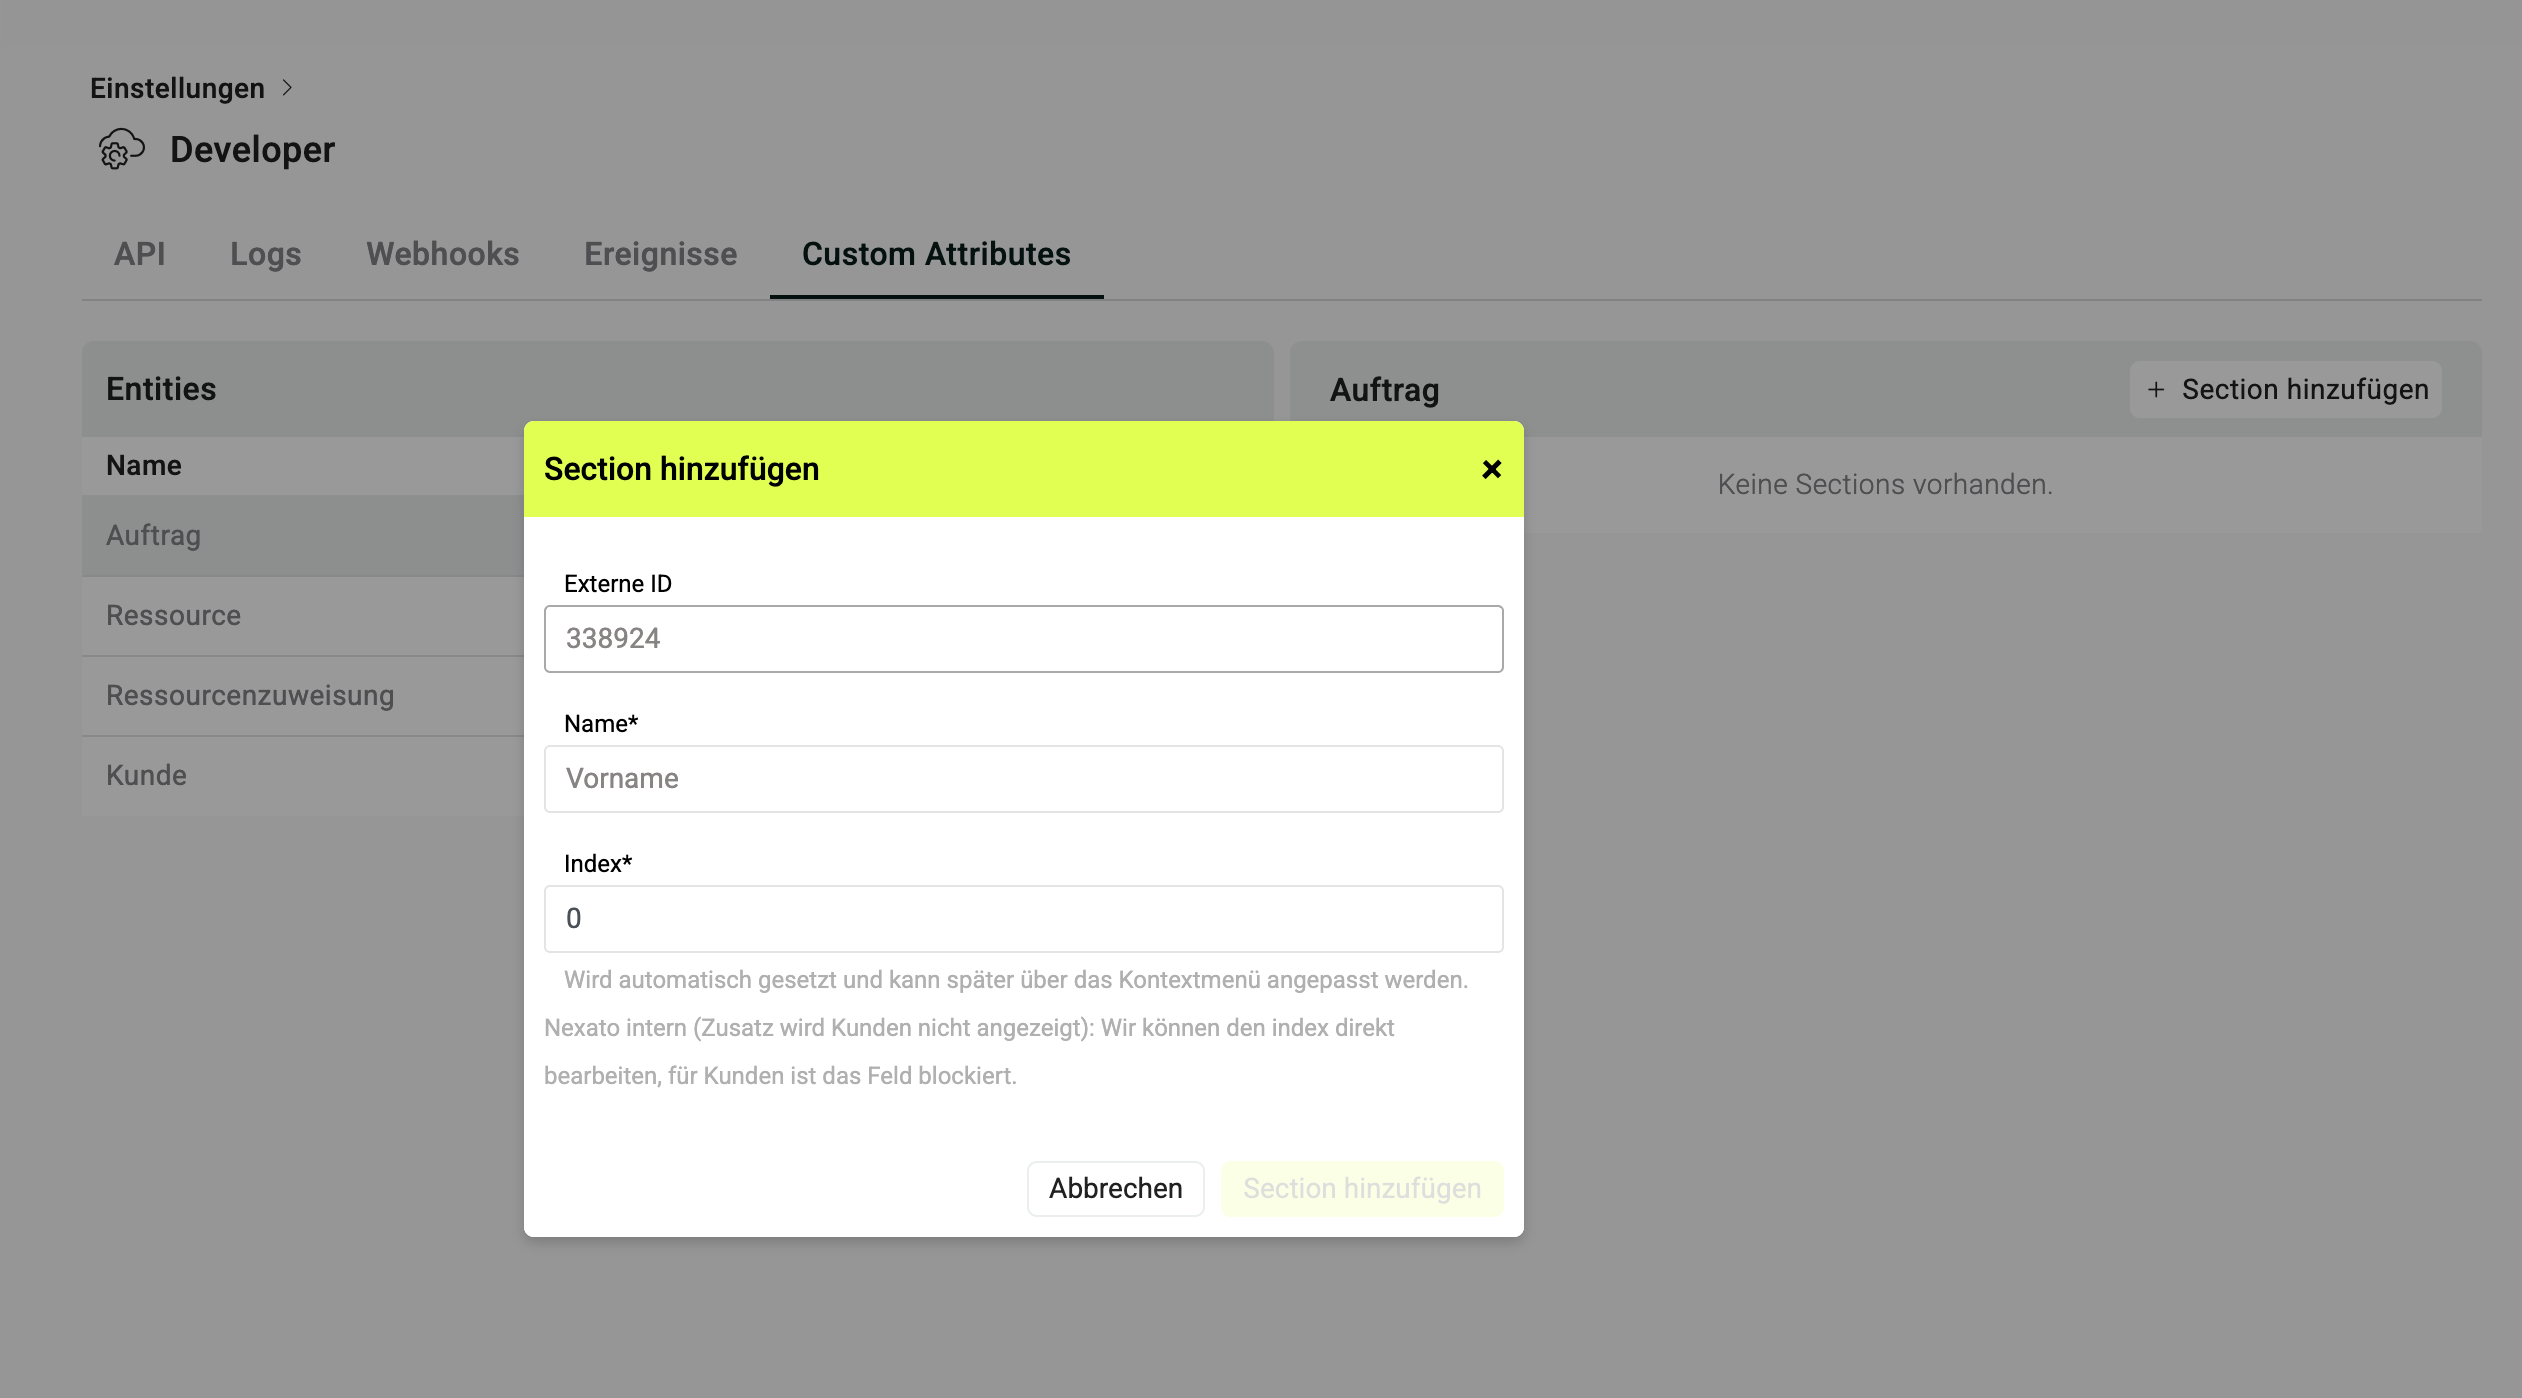Click the Developer cloud gear icon
The height and width of the screenshot is (1398, 2522).
click(121, 150)
